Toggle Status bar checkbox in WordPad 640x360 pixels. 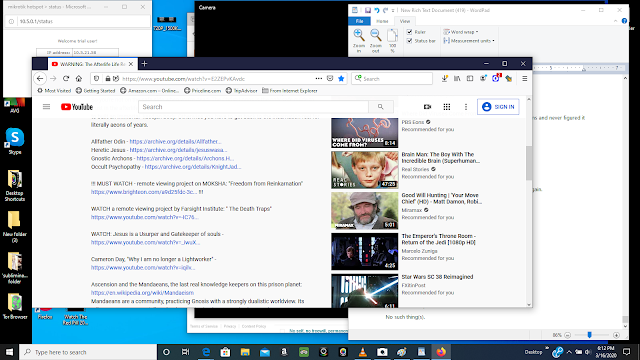pyautogui.click(x=409, y=41)
